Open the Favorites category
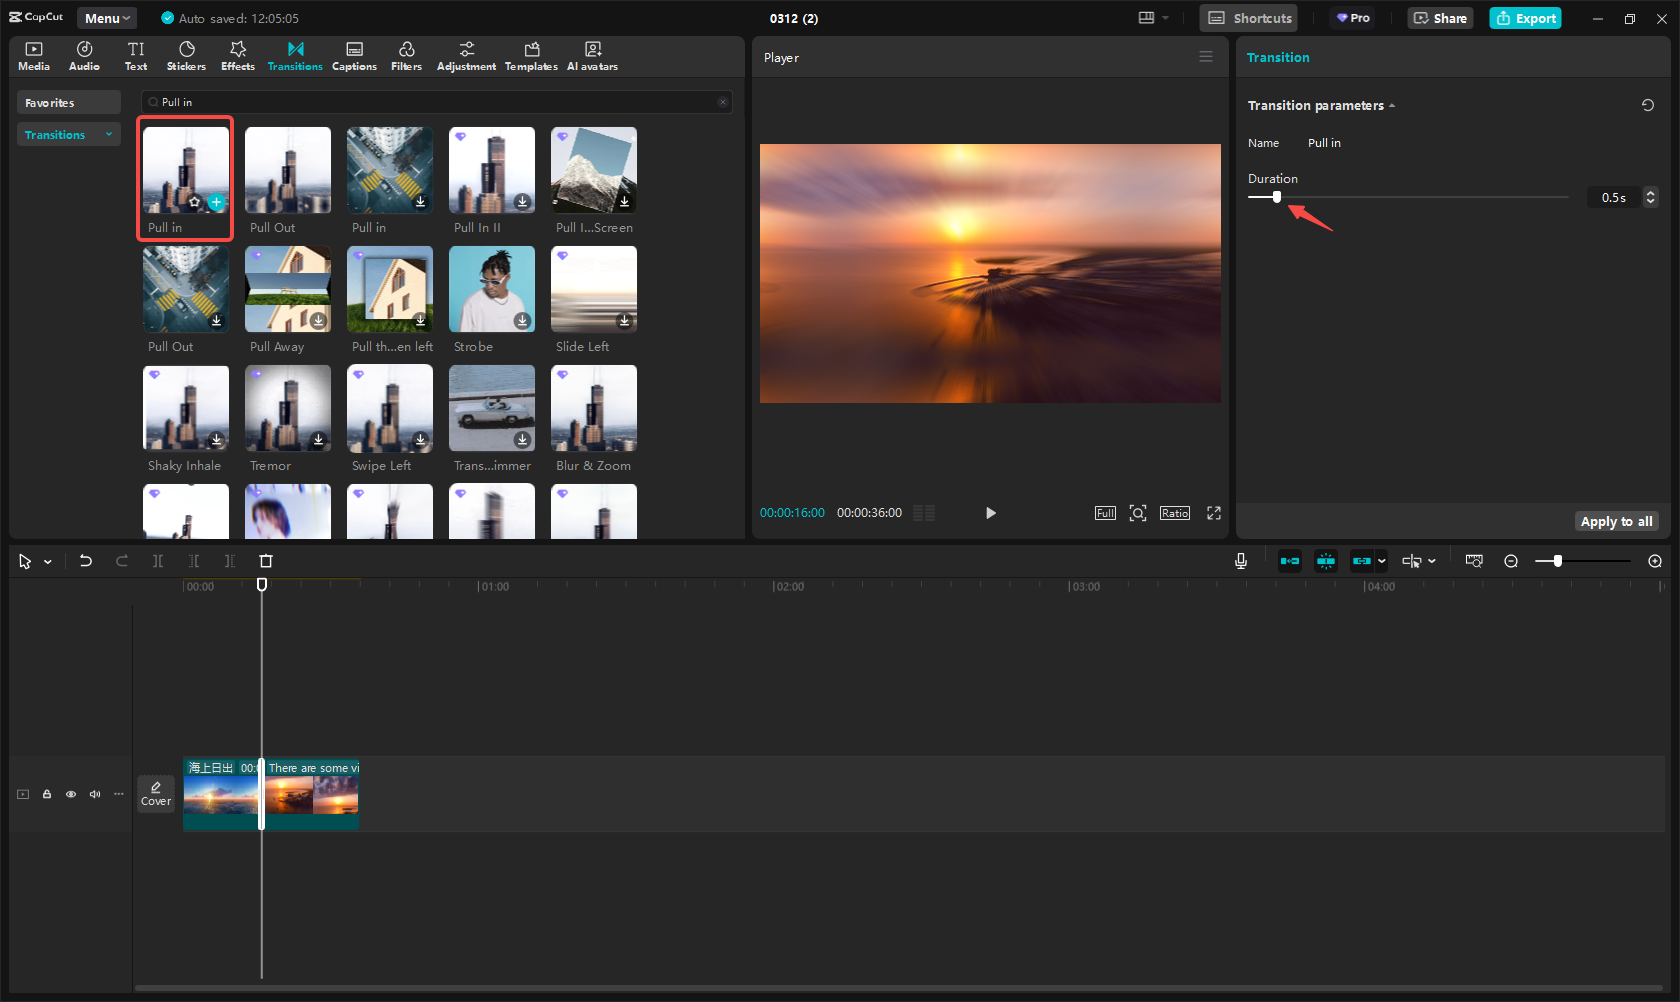Image resolution: width=1680 pixels, height=1002 pixels. 68,103
